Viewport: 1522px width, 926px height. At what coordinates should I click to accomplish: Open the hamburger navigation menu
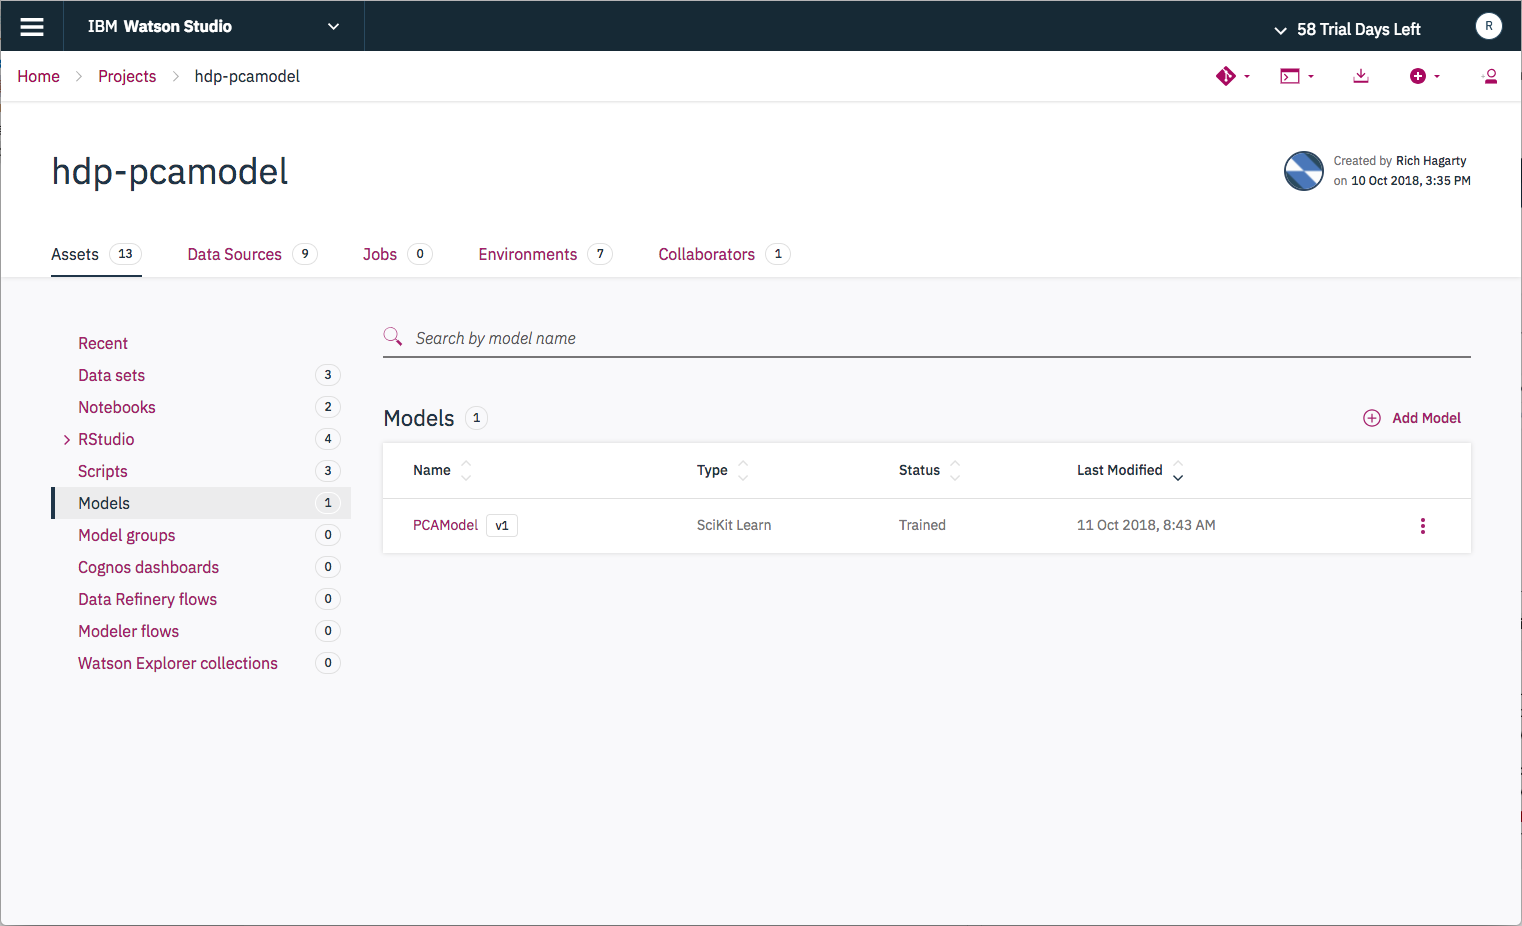pos(32,27)
